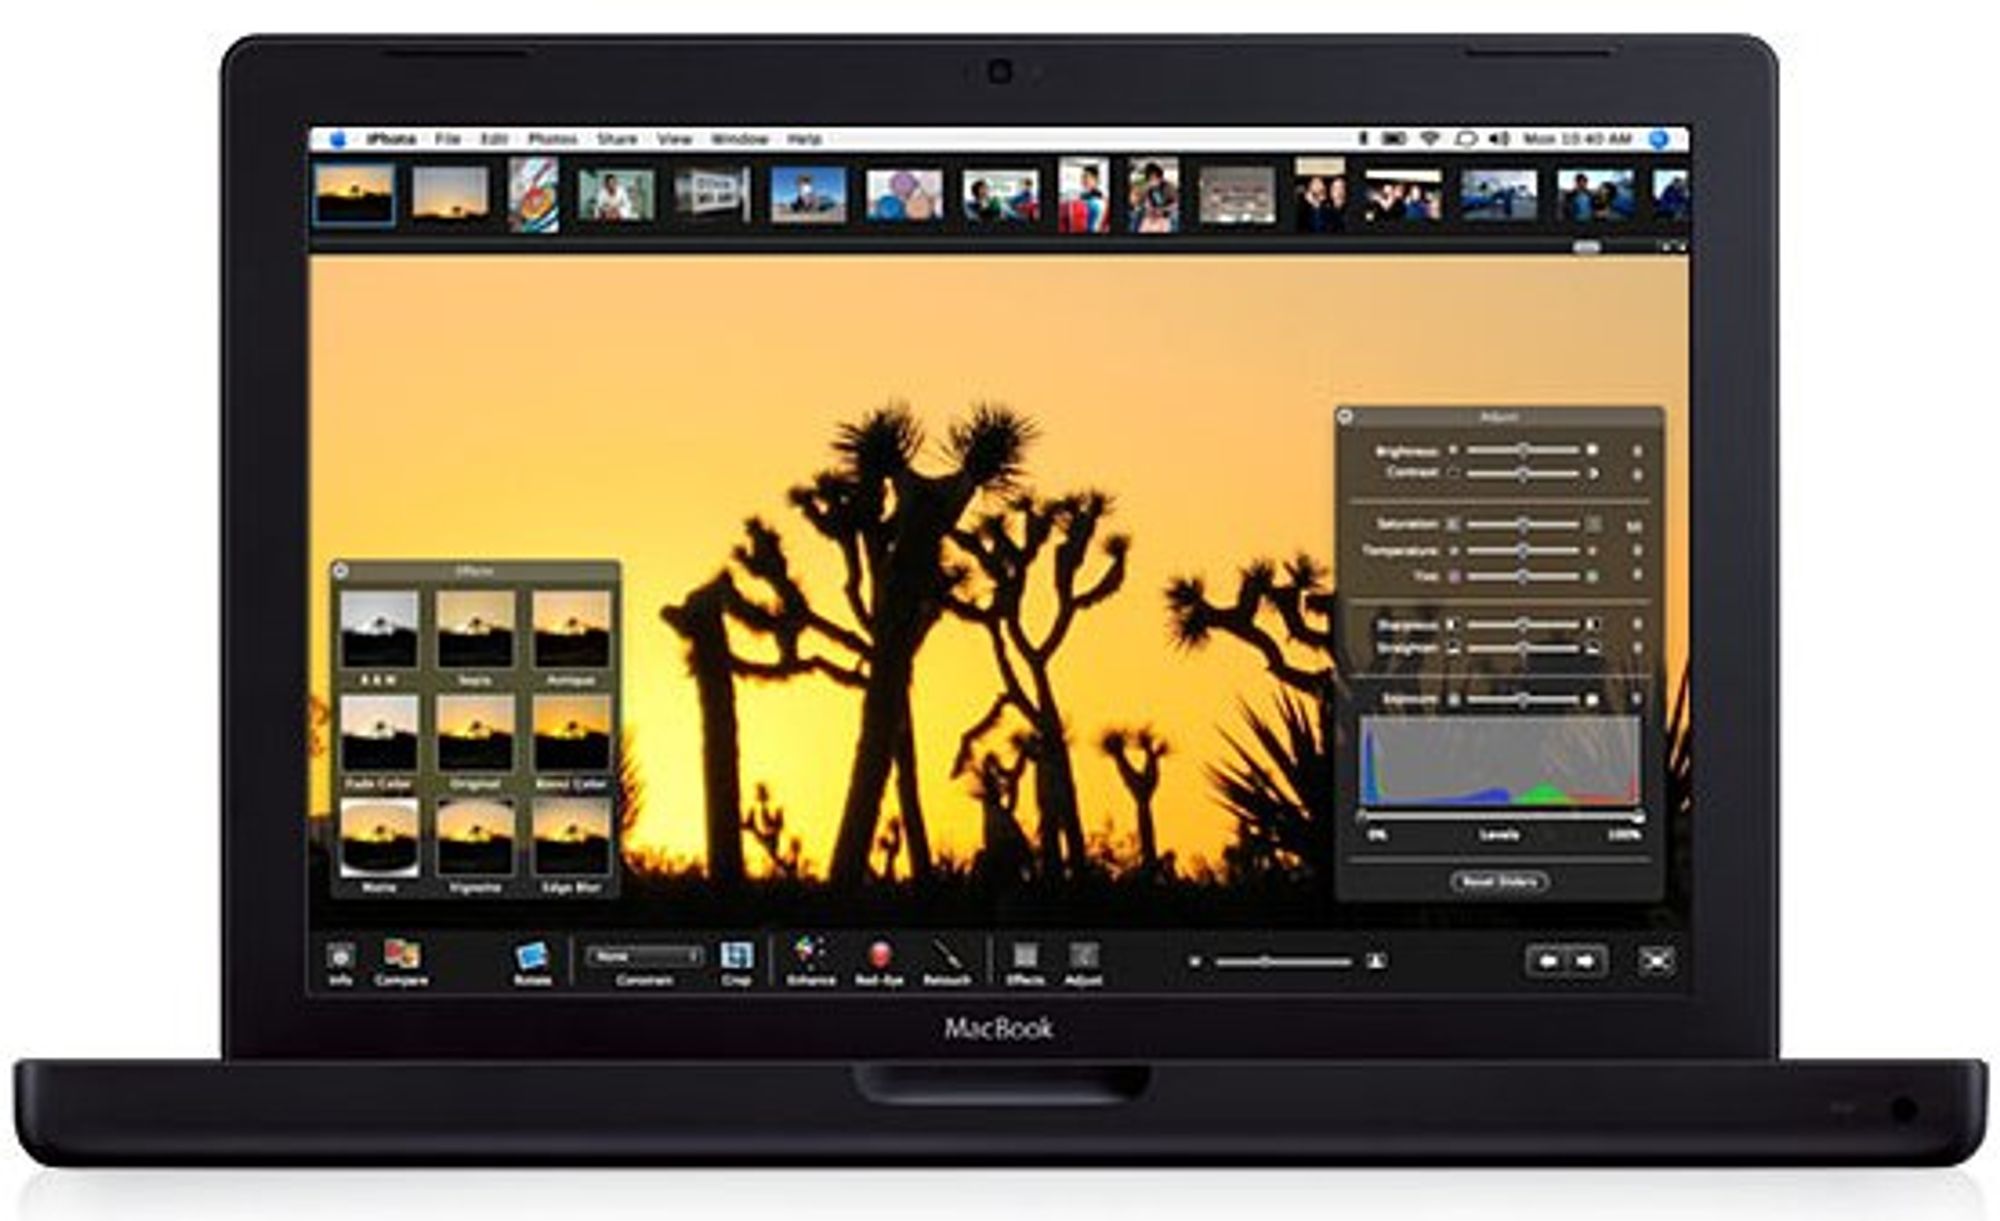Screen dimensions: 2000x1221
Task: Go to next photo with right arrow
Action: click(x=1587, y=961)
